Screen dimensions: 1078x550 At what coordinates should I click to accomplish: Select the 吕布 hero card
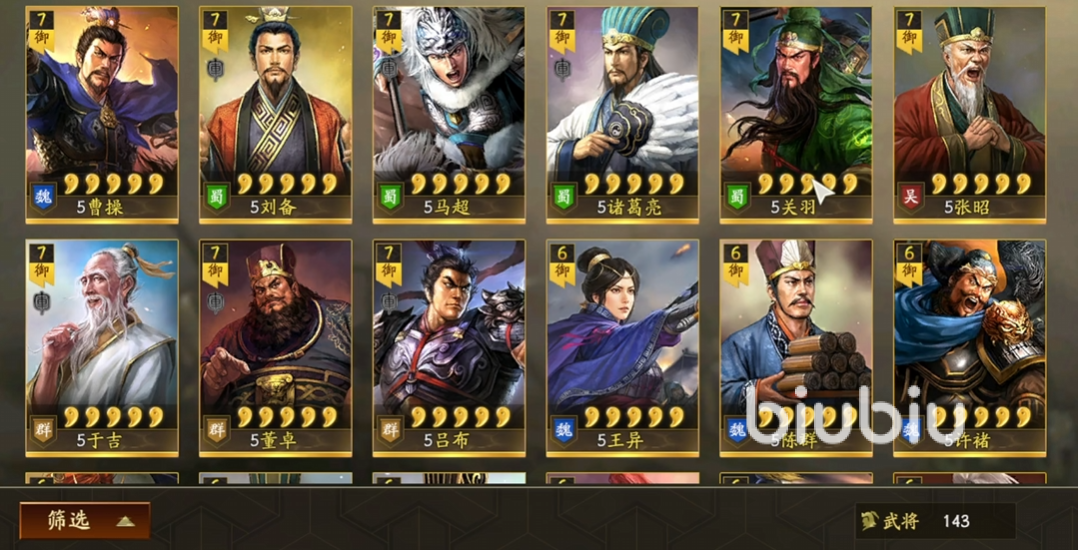(x=449, y=348)
